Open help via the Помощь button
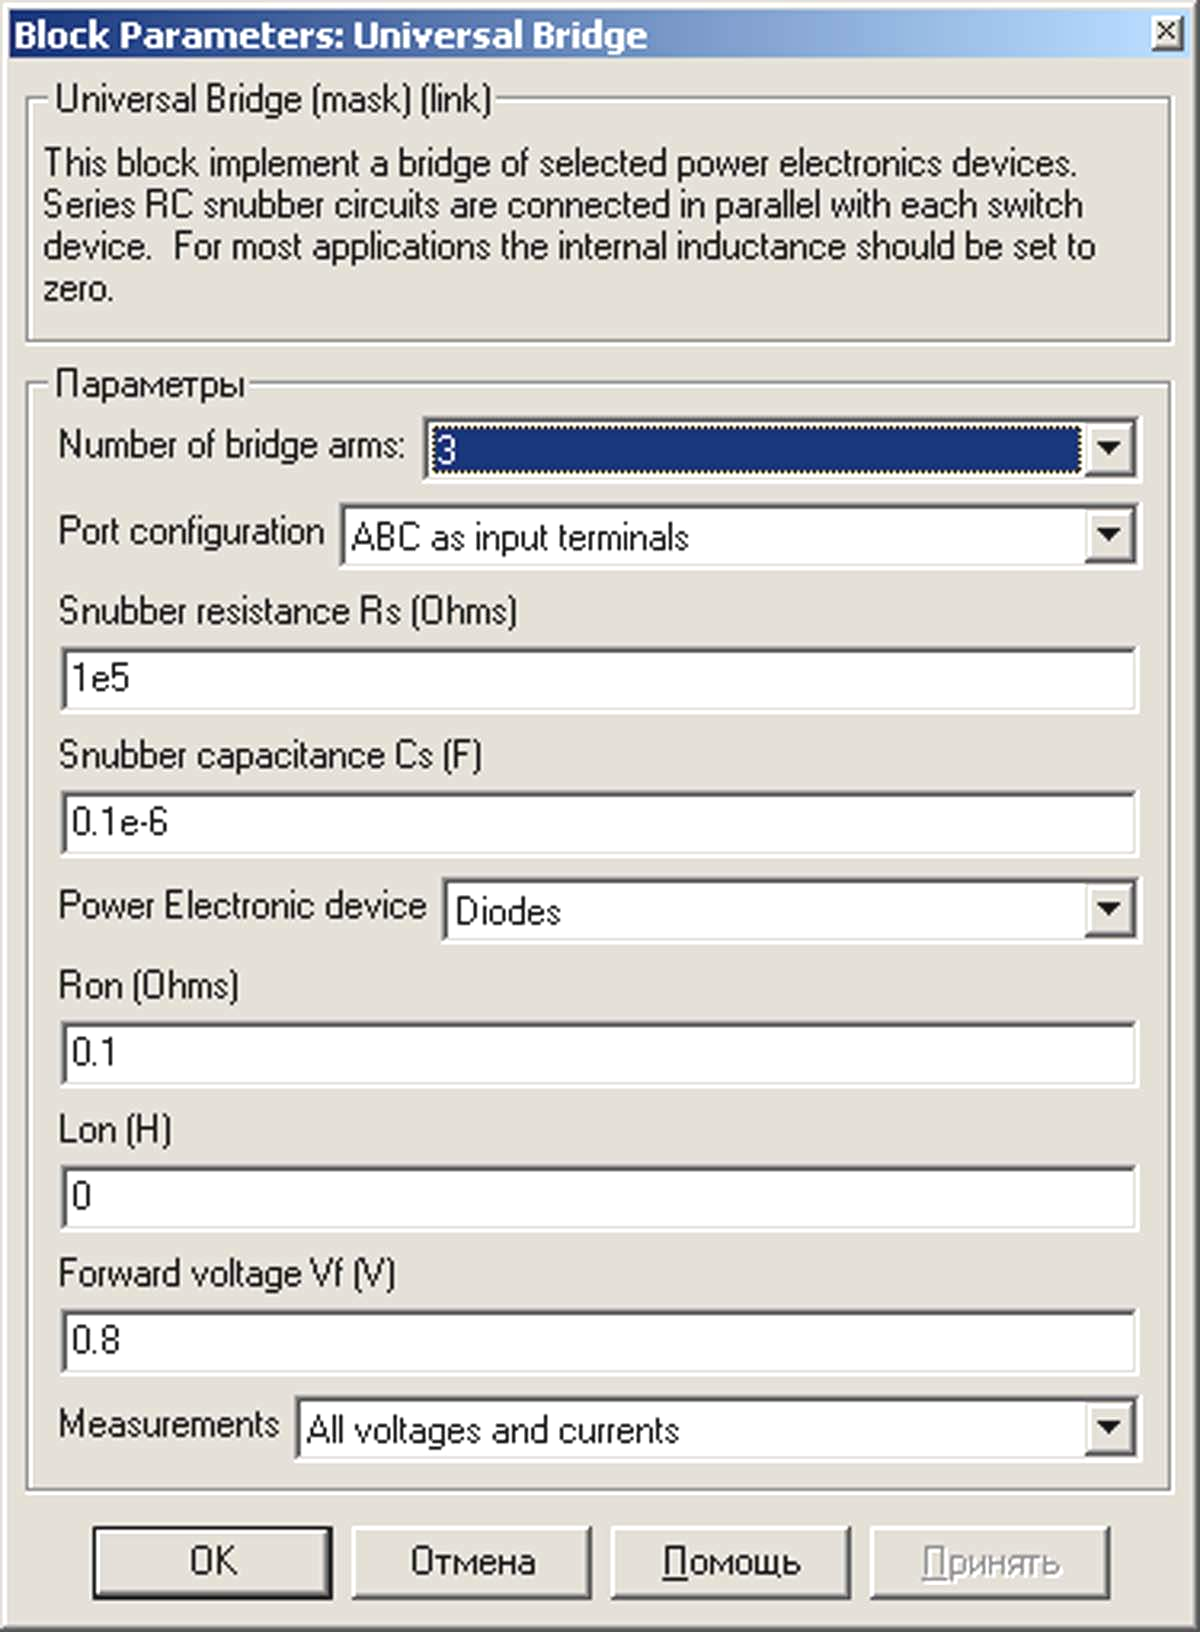Image resolution: width=1200 pixels, height=1632 pixels. [731, 1562]
